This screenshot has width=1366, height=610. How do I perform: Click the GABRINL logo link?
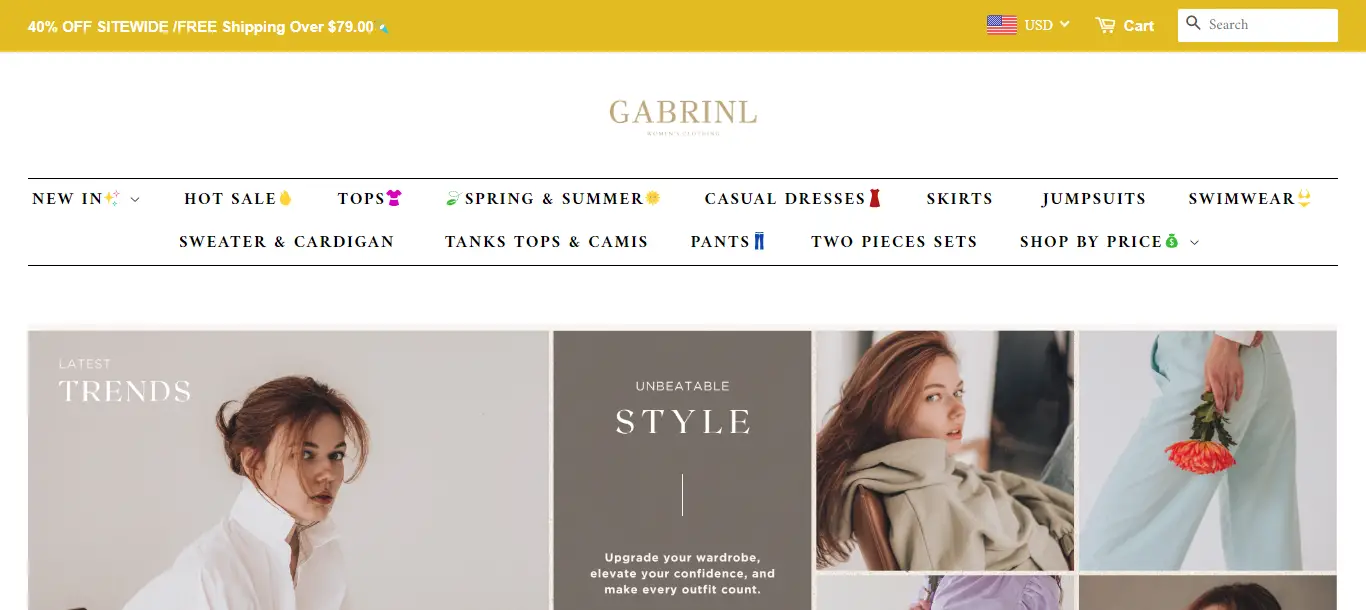(x=683, y=115)
